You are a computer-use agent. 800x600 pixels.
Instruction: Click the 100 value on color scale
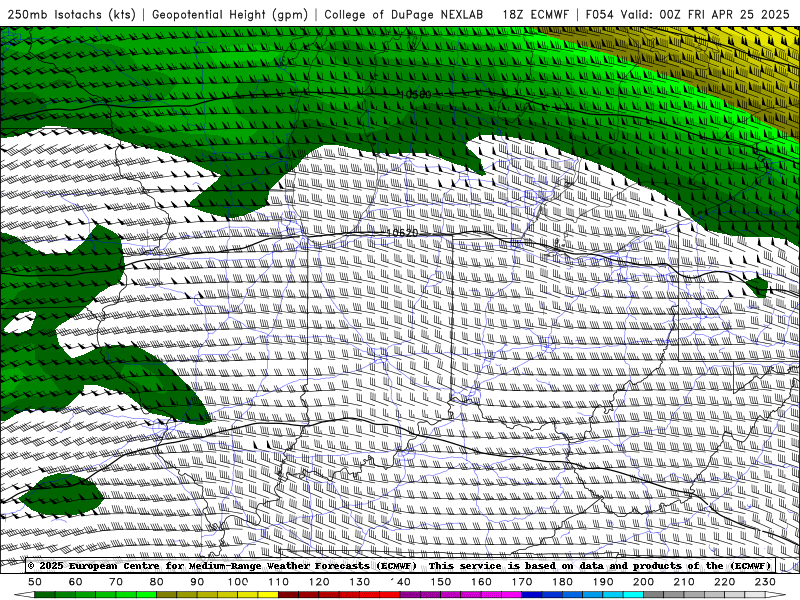(238, 582)
